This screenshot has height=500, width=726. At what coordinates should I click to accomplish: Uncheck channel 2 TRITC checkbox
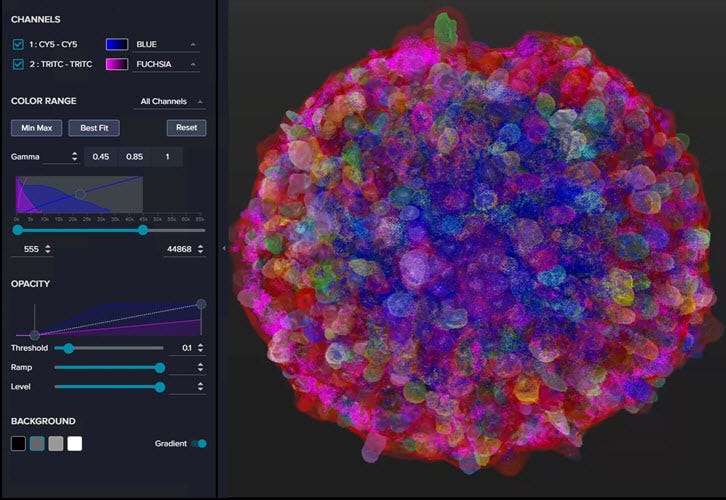click(x=18, y=64)
